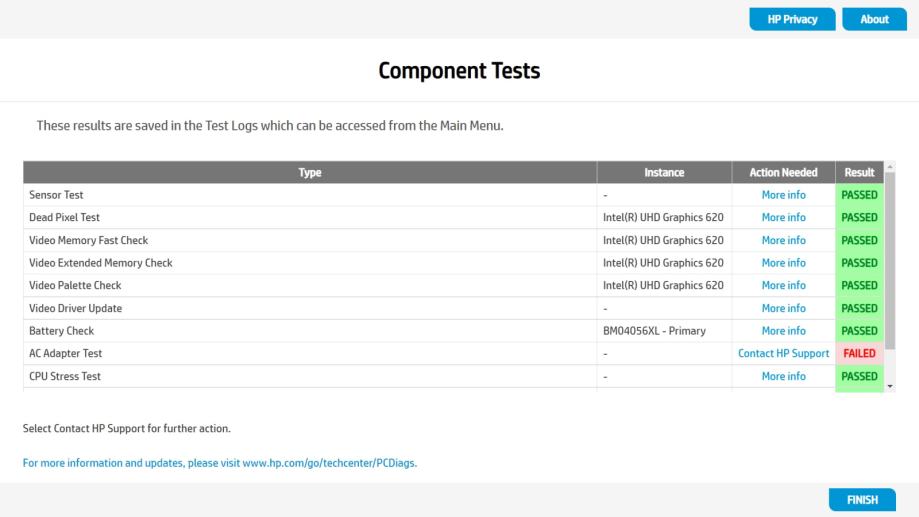Show More info for Video Extended Memory Check
The height and width of the screenshot is (517, 919).
pyautogui.click(x=783, y=263)
